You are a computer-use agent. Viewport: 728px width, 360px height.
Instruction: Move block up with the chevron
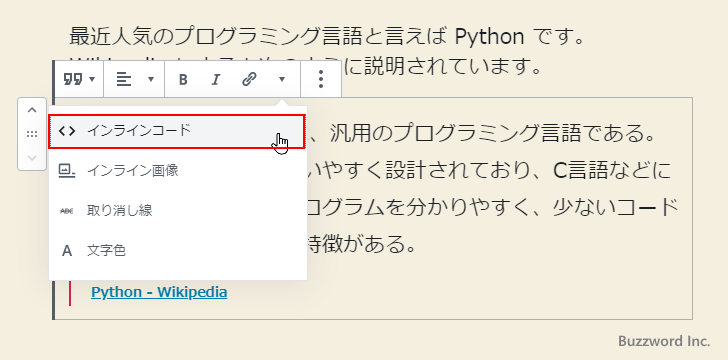click(32, 111)
